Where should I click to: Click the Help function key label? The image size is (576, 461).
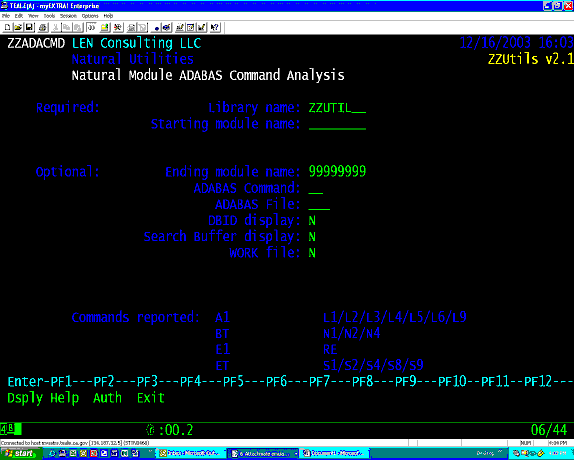(x=65, y=398)
